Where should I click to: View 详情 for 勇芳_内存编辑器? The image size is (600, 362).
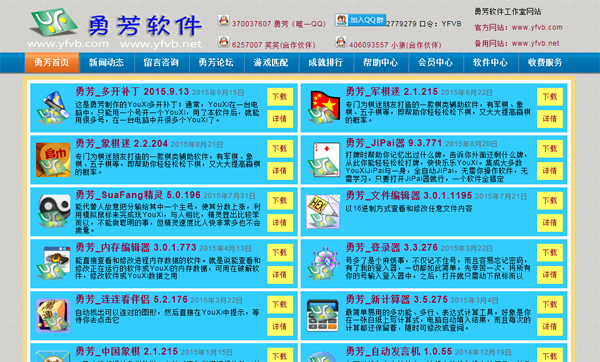coord(280,275)
